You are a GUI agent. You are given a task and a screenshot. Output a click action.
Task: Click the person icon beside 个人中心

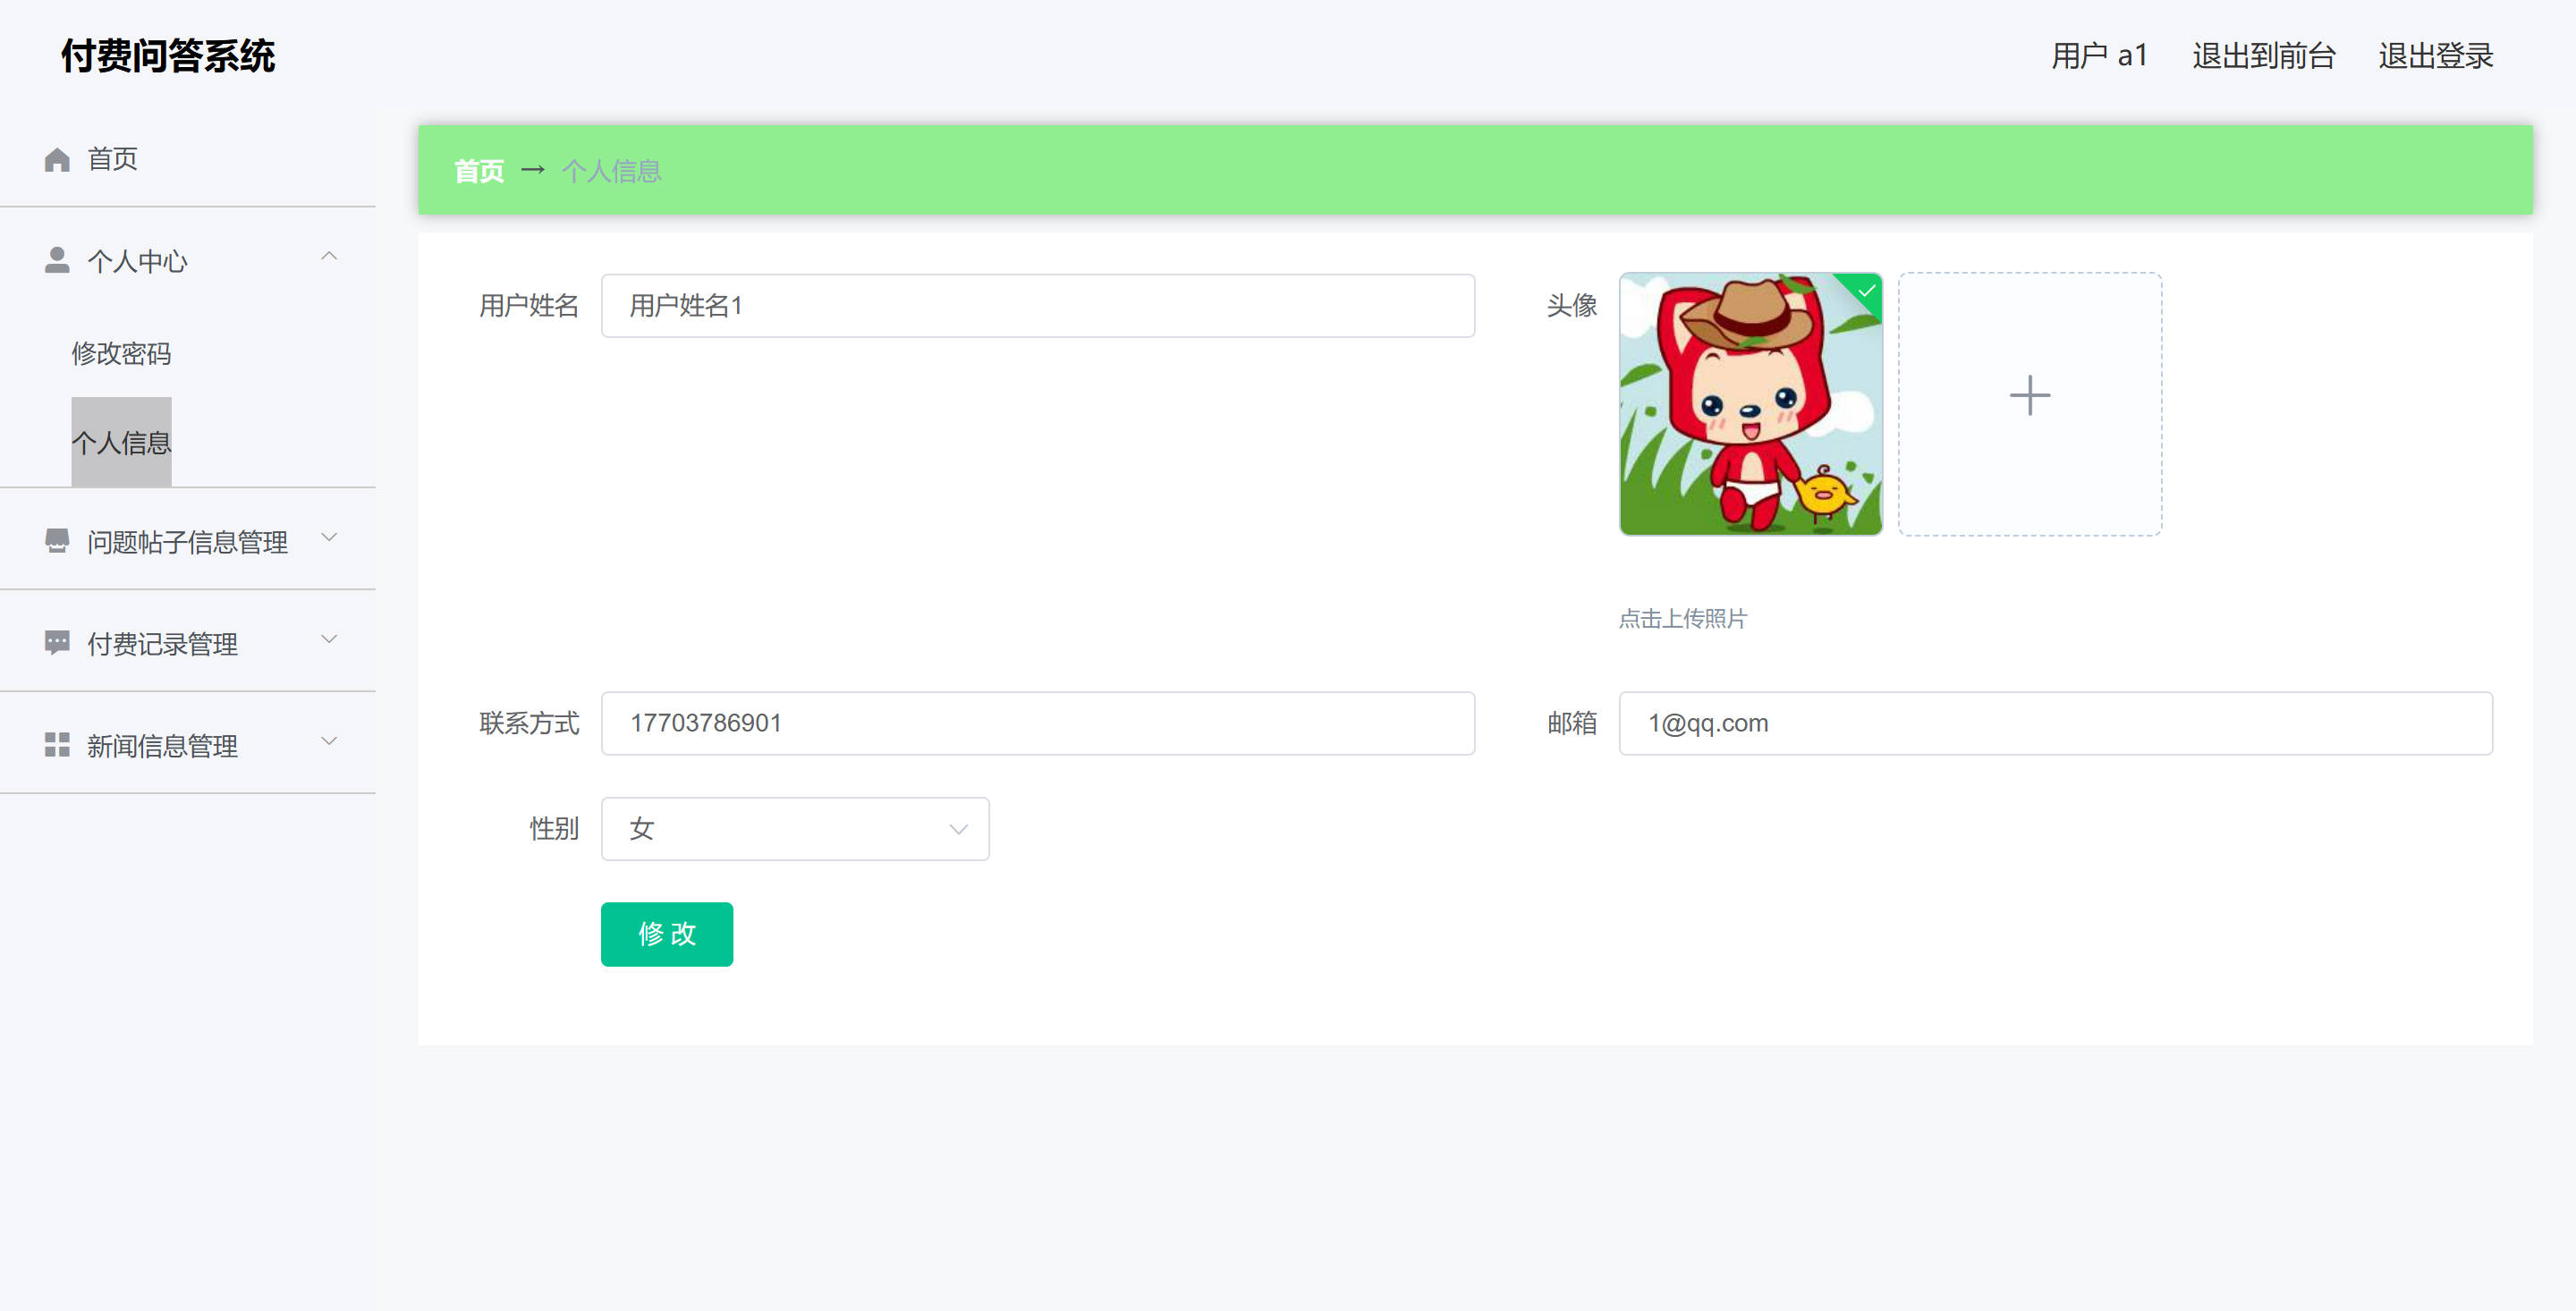(x=57, y=261)
